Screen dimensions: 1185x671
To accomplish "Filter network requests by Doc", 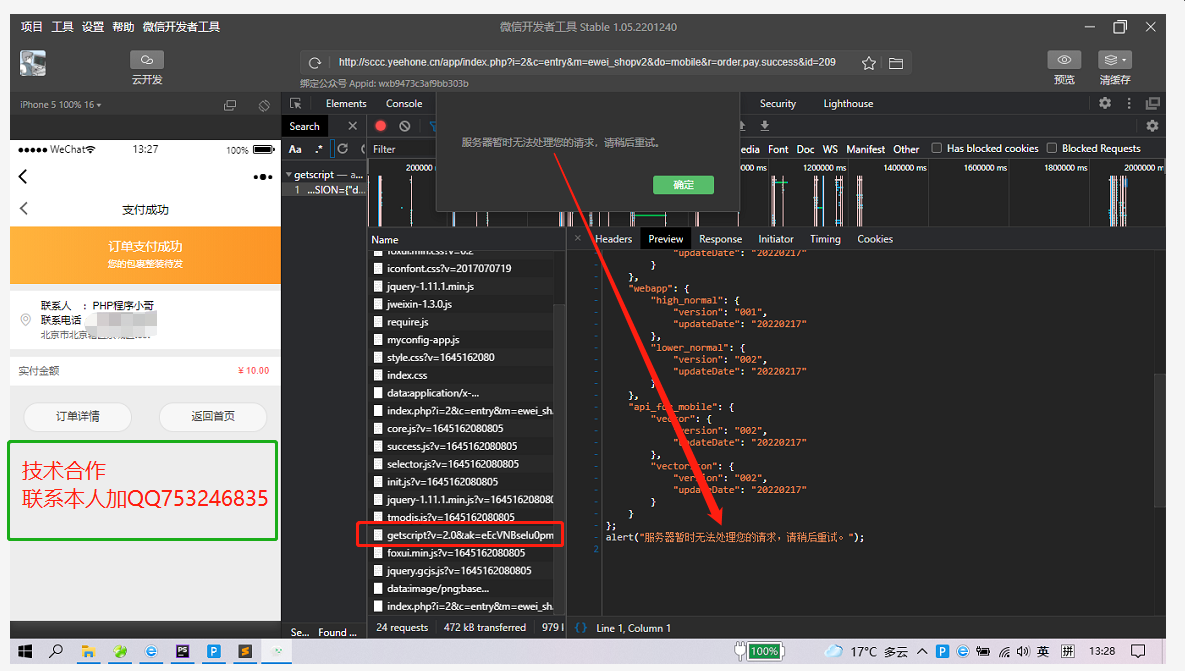I will pos(806,149).
